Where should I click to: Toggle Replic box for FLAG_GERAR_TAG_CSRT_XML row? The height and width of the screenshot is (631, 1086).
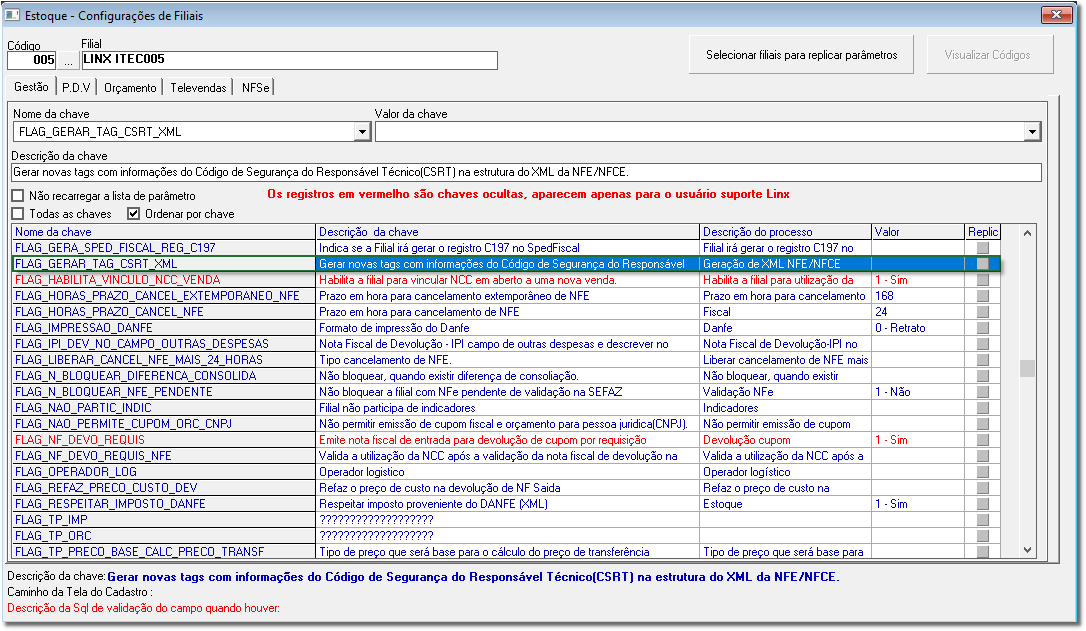click(x=982, y=264)
